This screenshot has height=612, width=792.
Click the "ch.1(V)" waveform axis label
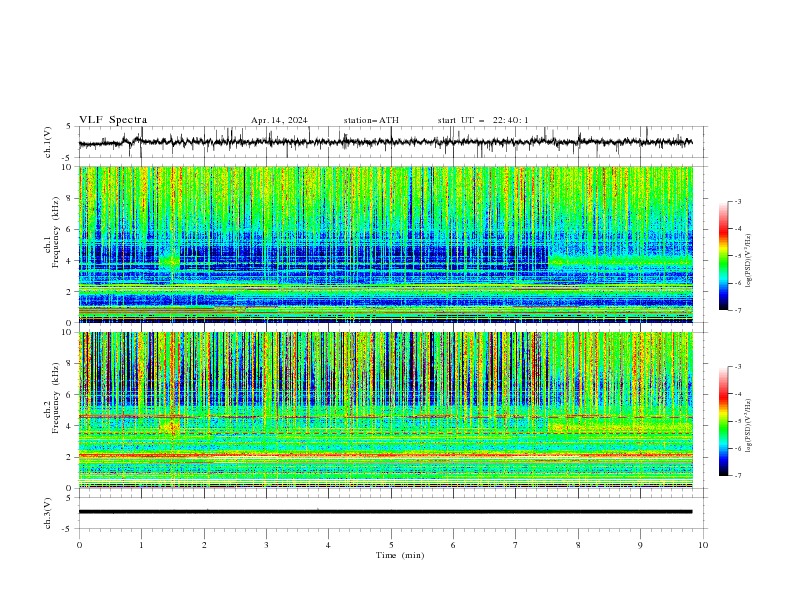(x=48, y=142)
